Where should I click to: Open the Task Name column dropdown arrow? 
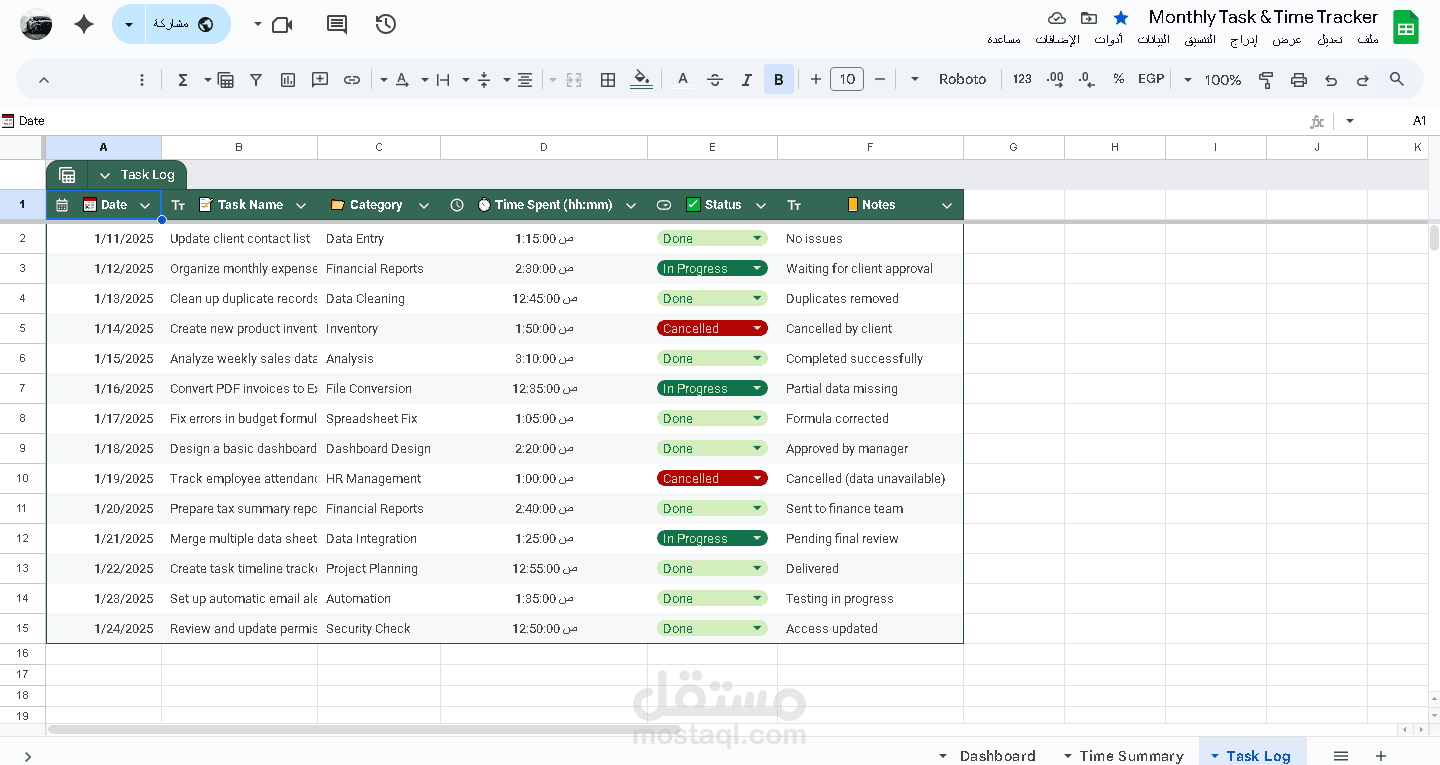pos(302,205)
